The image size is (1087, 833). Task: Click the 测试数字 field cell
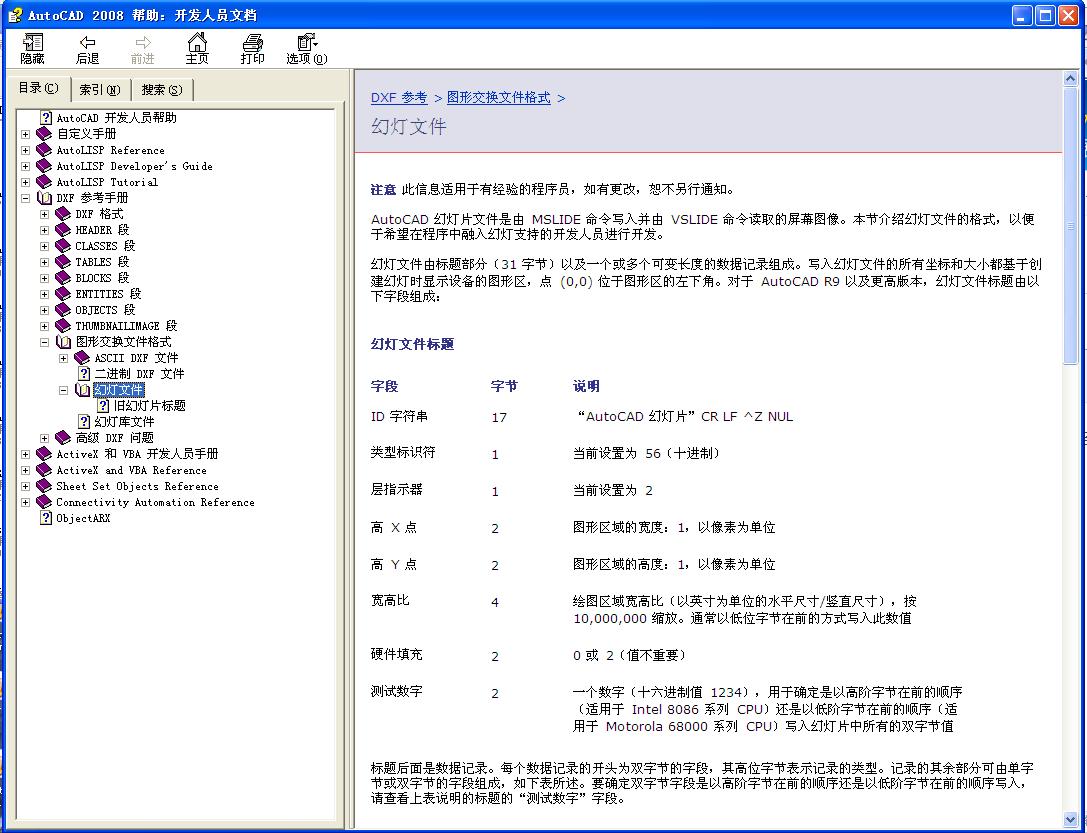point(397,691)
